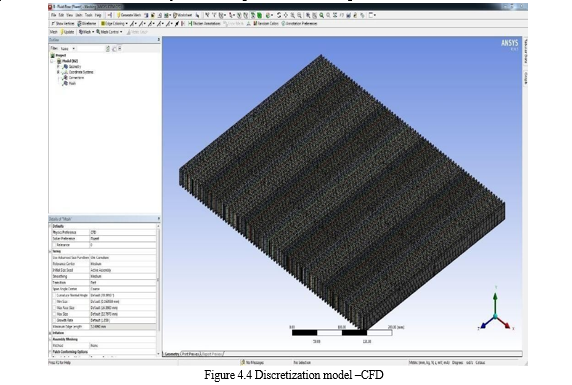This screenshot has width=572, height=385.
Task: Switch to the Print Preview tab
Action: click(191, 354)
